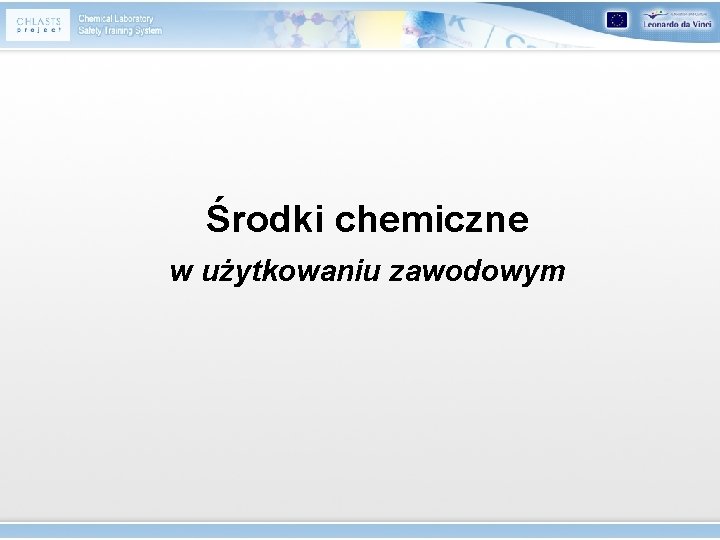The image size is (720, 540).
Task: Select the 'Chemical Laboratory' header text
Action: tap(116, 19)
